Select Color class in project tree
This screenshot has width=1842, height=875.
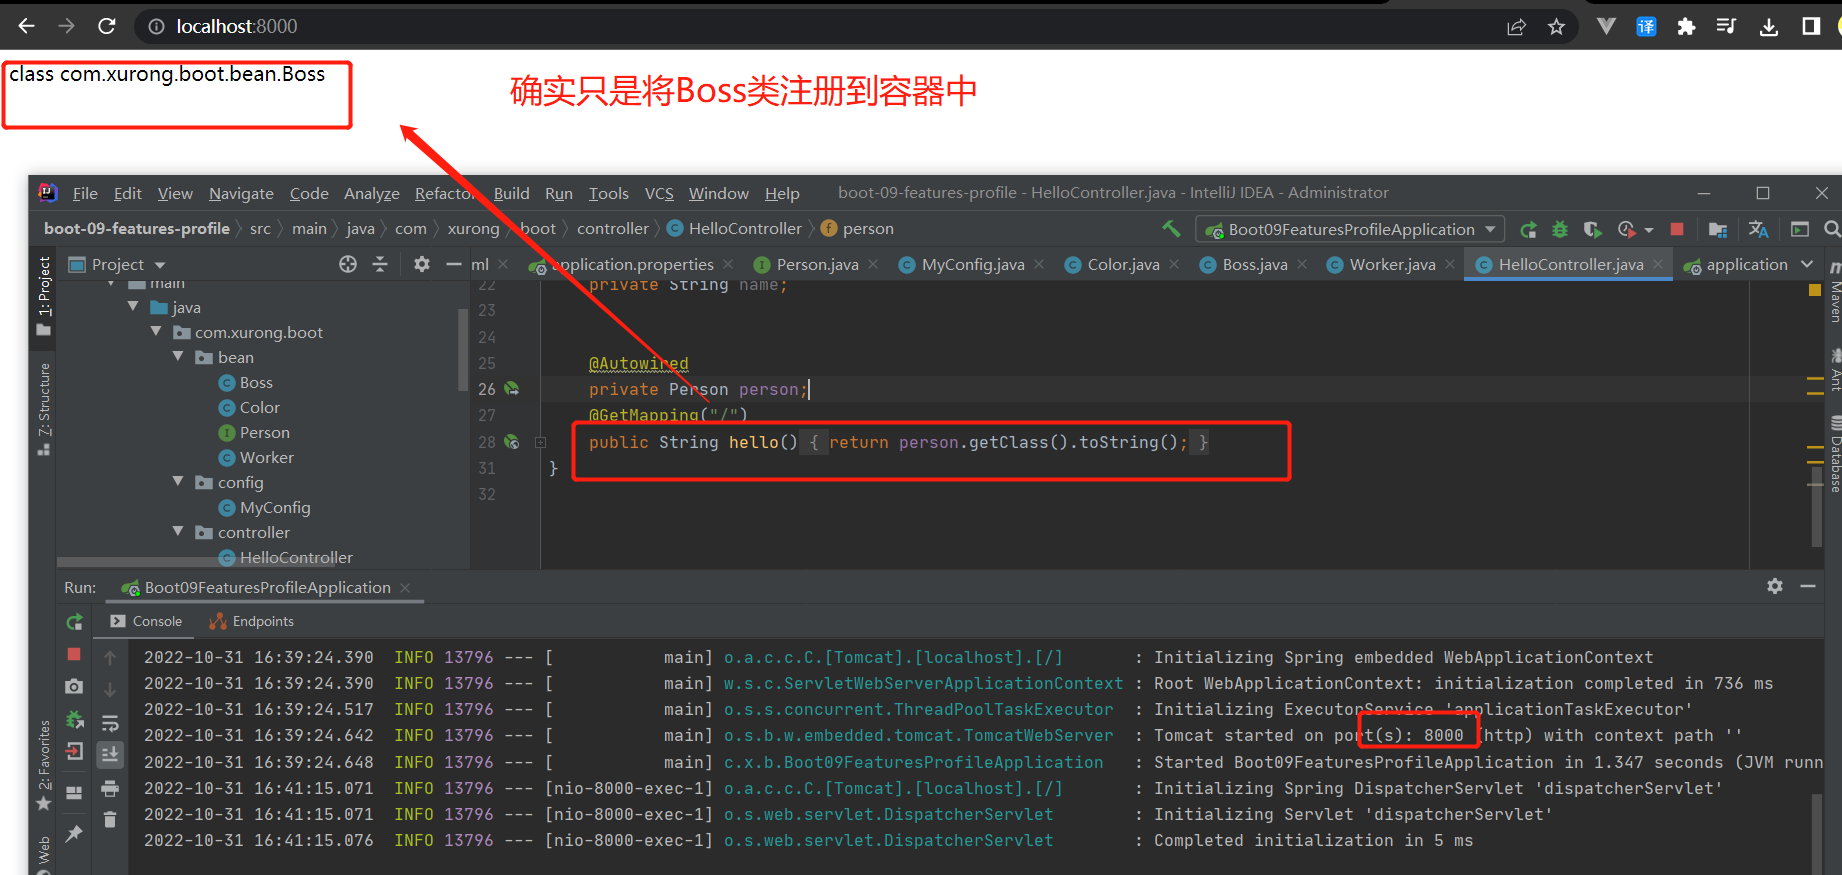pos(249,407)
